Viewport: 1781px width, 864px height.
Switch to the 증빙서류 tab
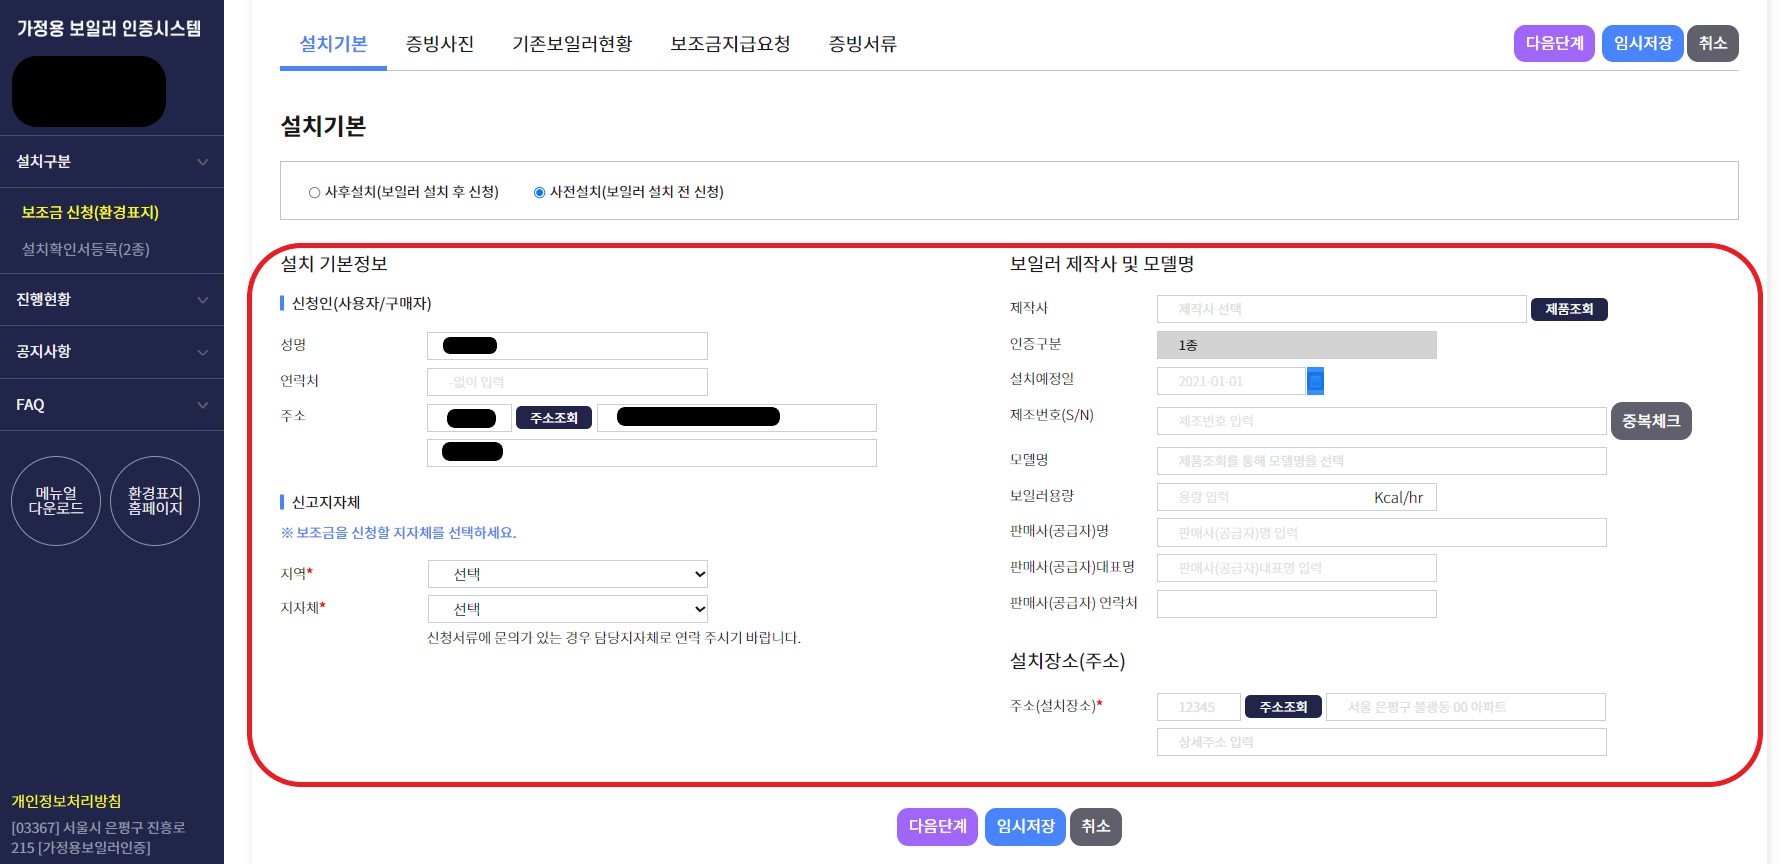(x=862, y=44)
